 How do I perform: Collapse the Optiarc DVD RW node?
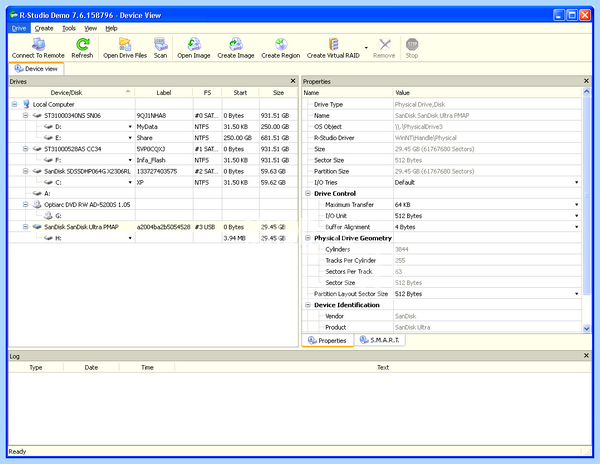[x=26, y=205]
